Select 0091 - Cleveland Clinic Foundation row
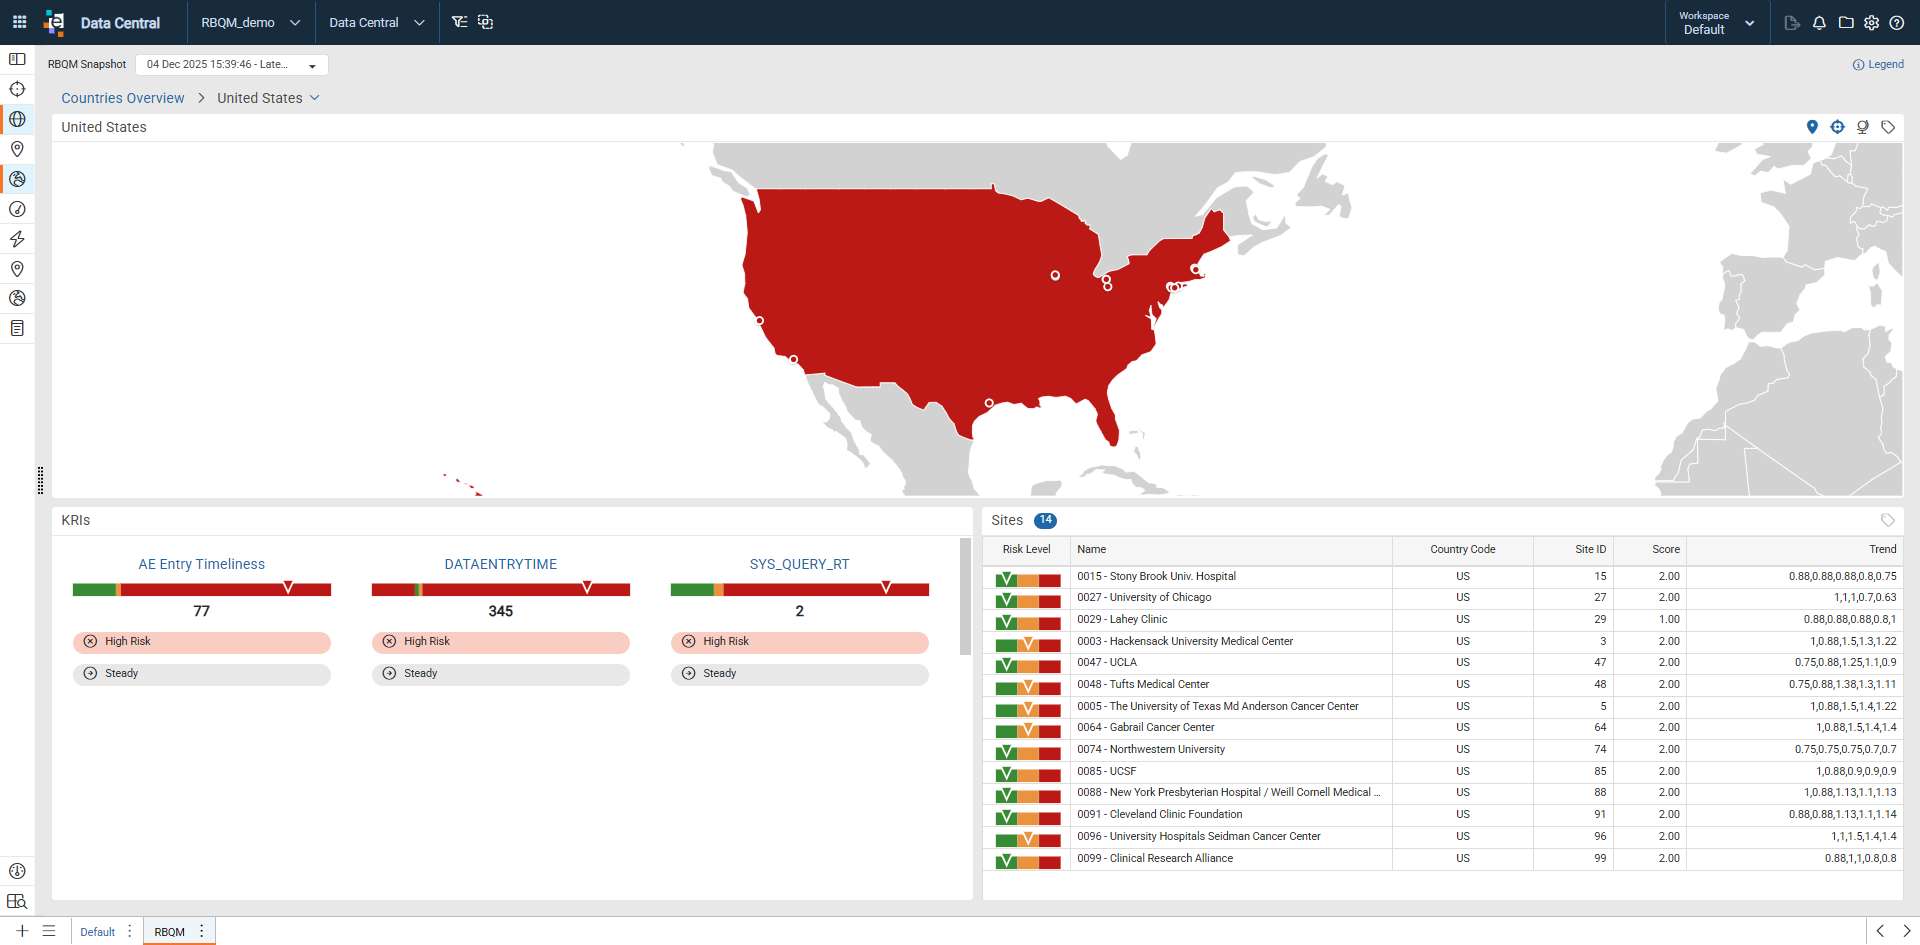Image resolution: width=1920 pixels, height=945 pixels. click(1442, 815)
